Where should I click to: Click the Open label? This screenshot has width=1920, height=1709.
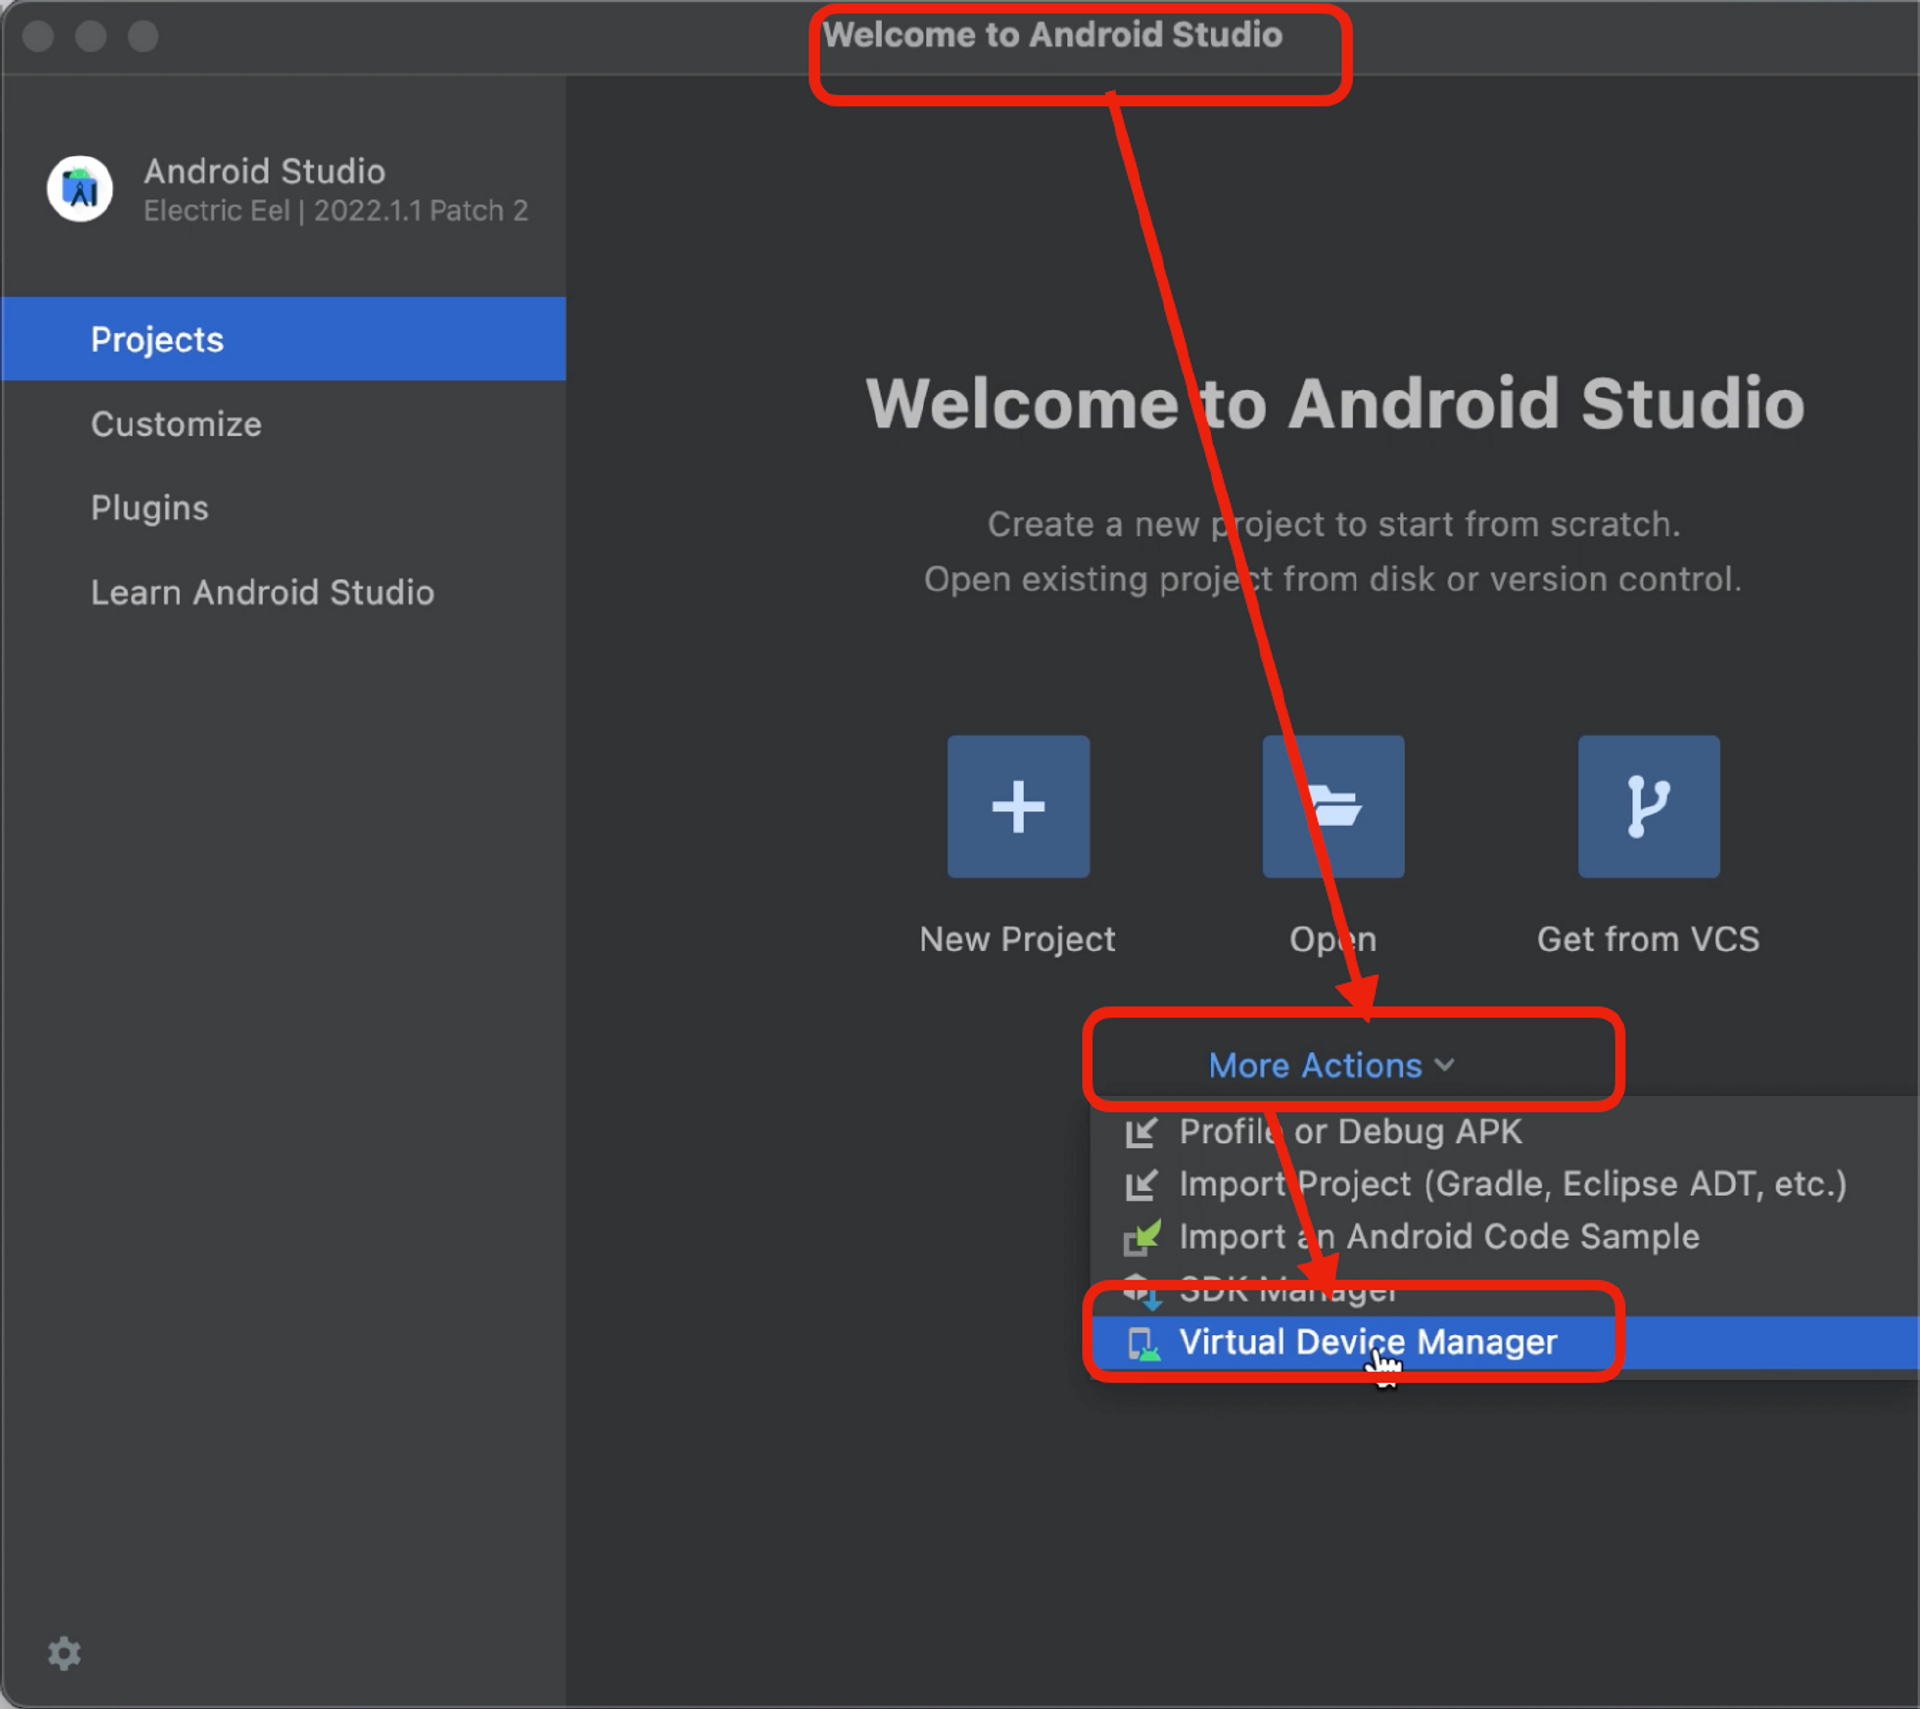click(1333, 940)
